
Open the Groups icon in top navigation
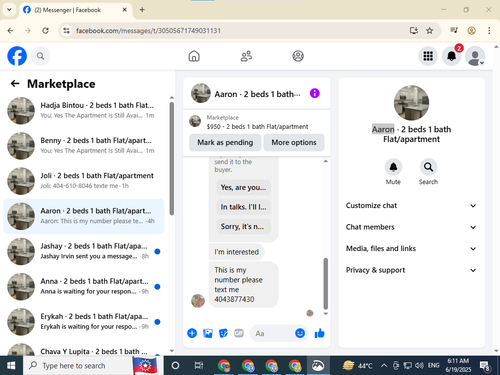[x=298, y=56]
